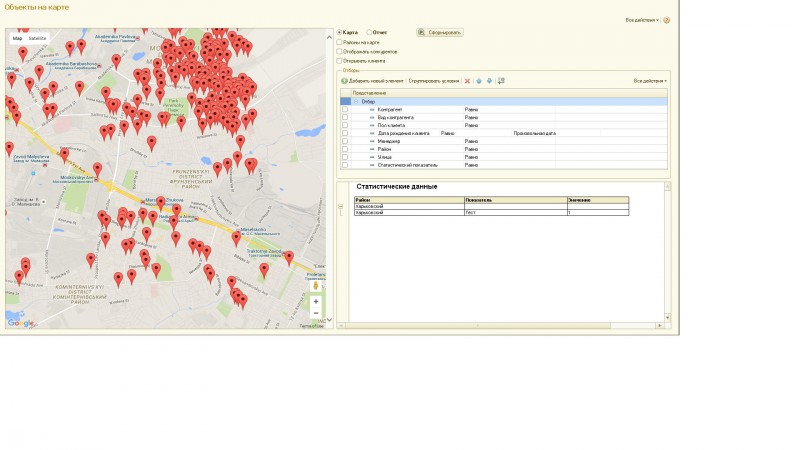Click the map zoom in plus button
The width and height of the screenshot is (800, 450).
click(316, 301)
